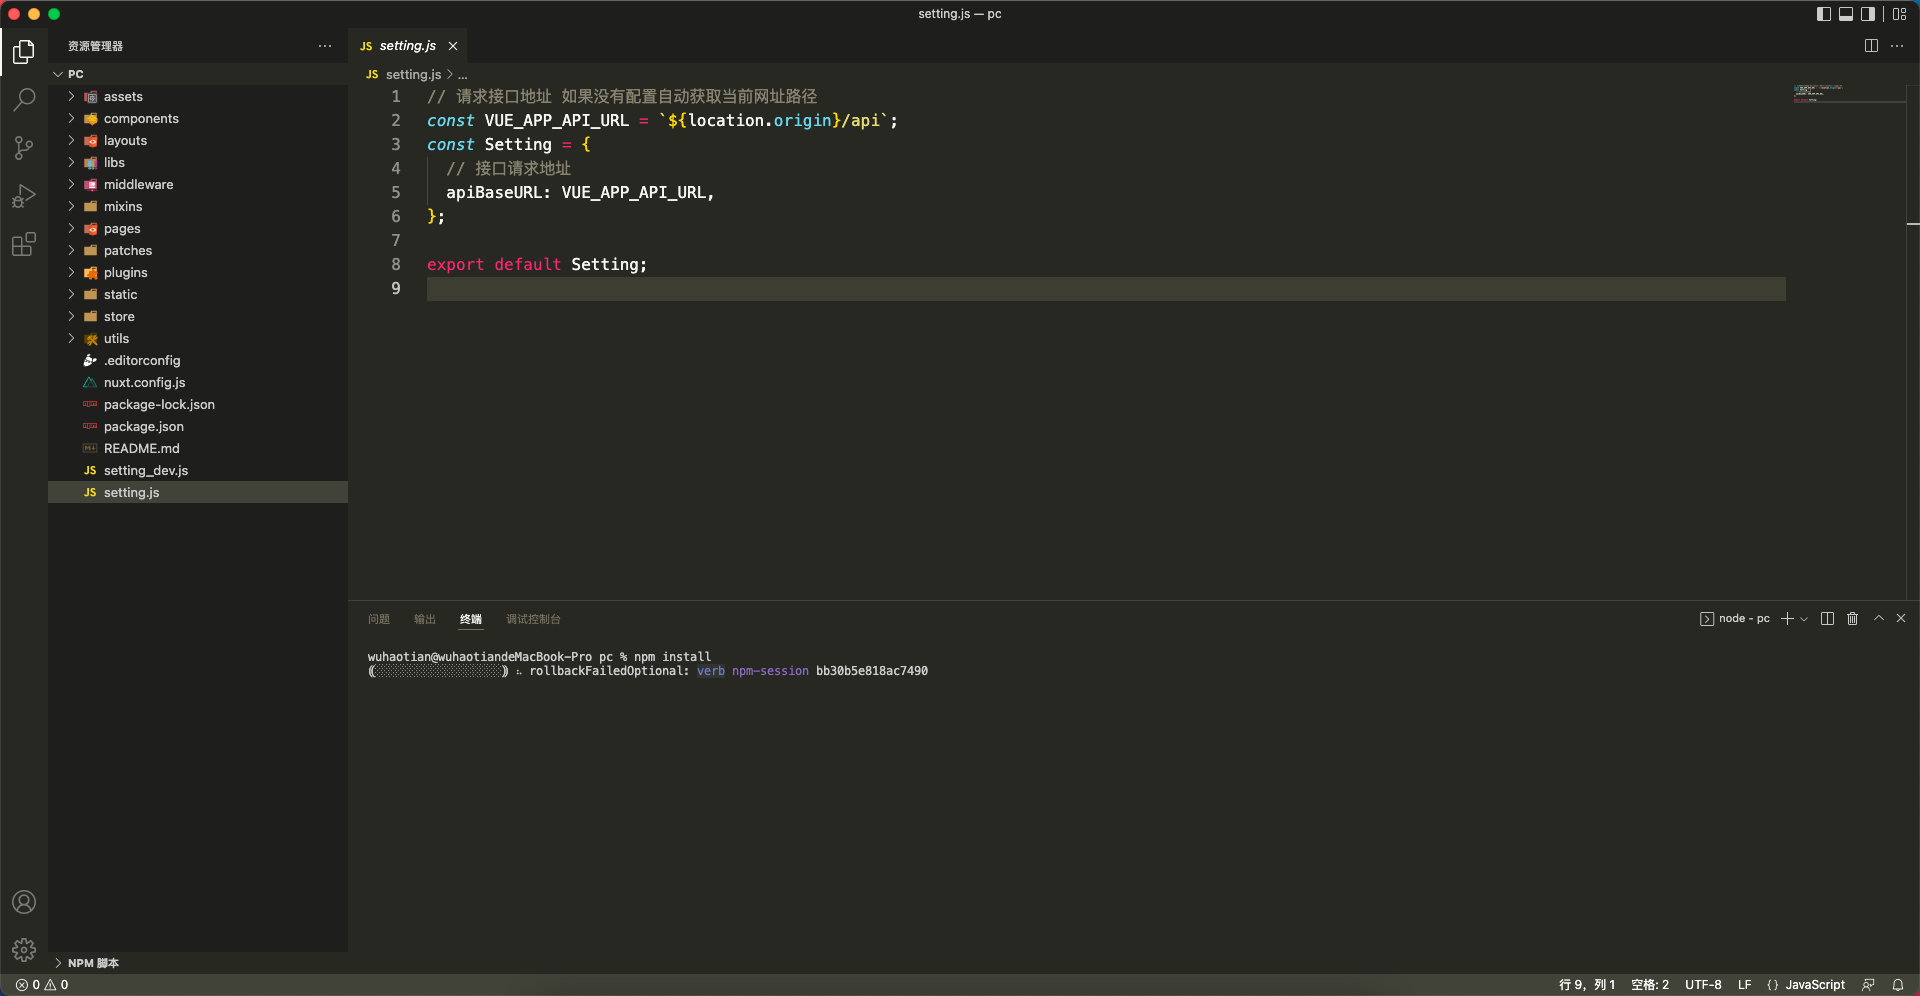Maximize the panel with up chevron

pyautogui.click(x=1879, y=619)
